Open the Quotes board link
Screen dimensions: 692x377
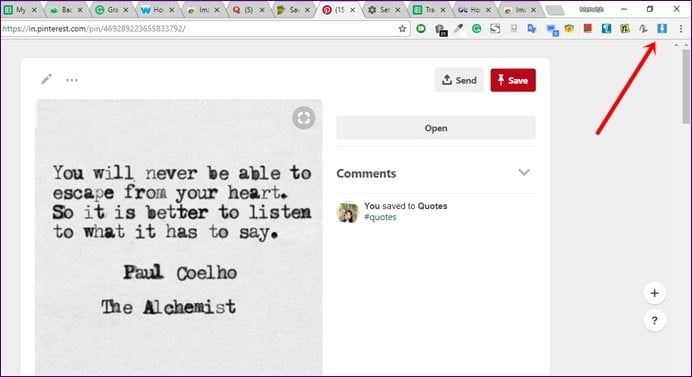tap(432, 206)
